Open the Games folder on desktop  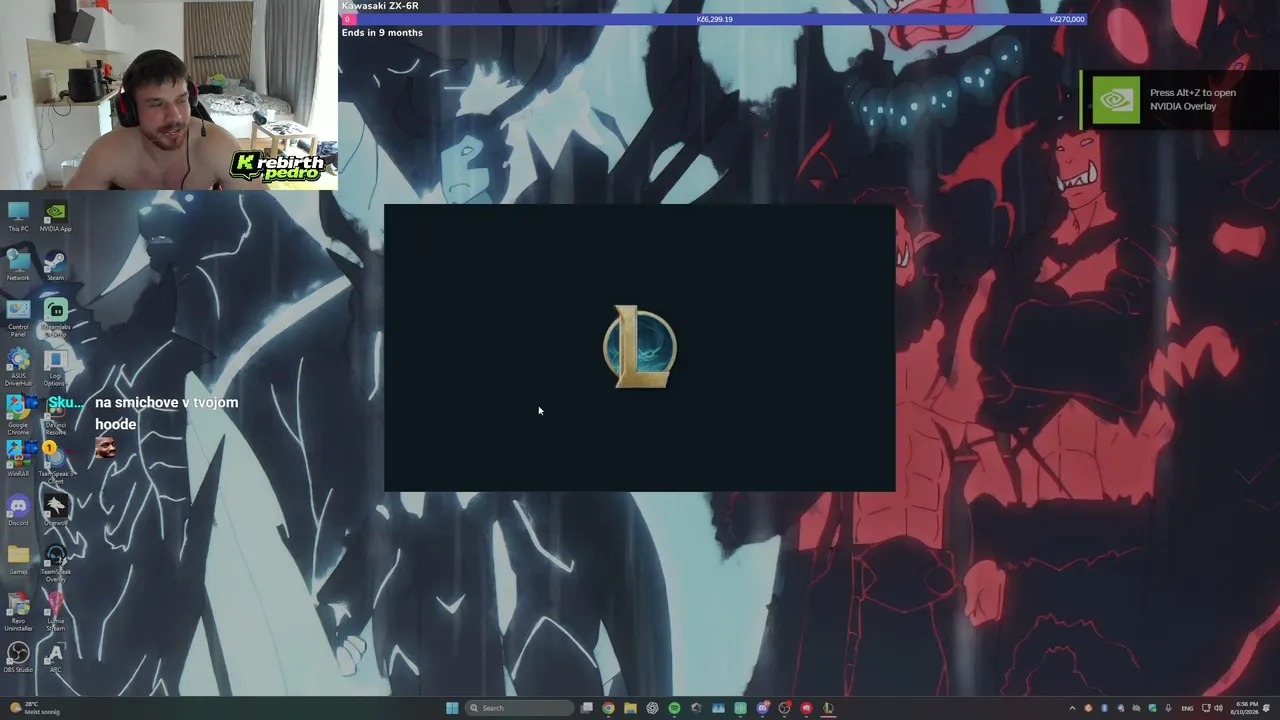click(x=18, y=559)
